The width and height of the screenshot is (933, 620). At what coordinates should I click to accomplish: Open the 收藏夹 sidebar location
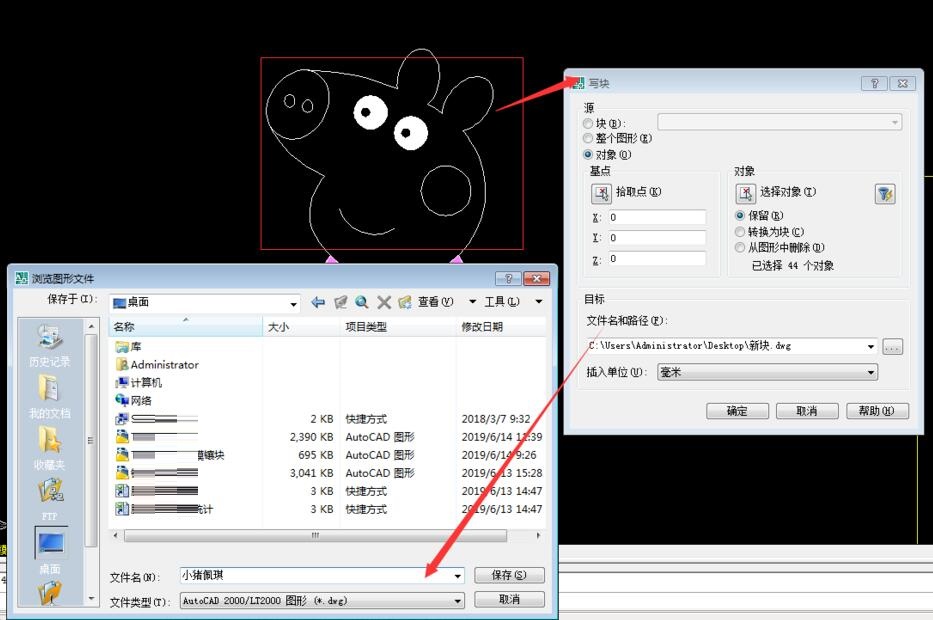click(49, 448)
